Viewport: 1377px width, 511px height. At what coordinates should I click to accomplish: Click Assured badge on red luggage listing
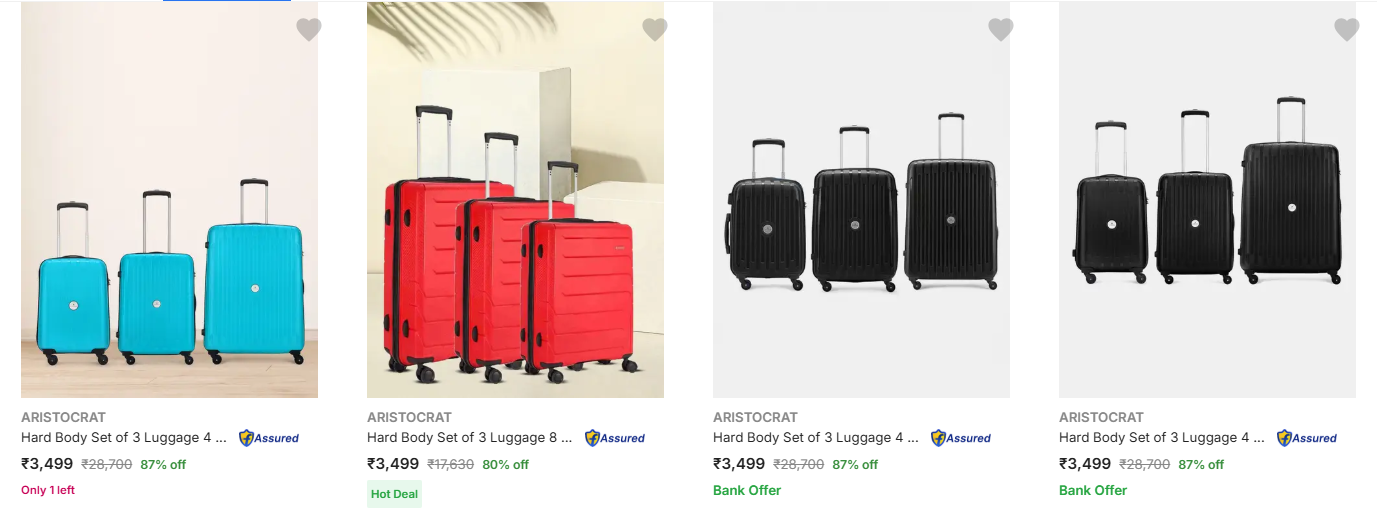pos(615,438)
